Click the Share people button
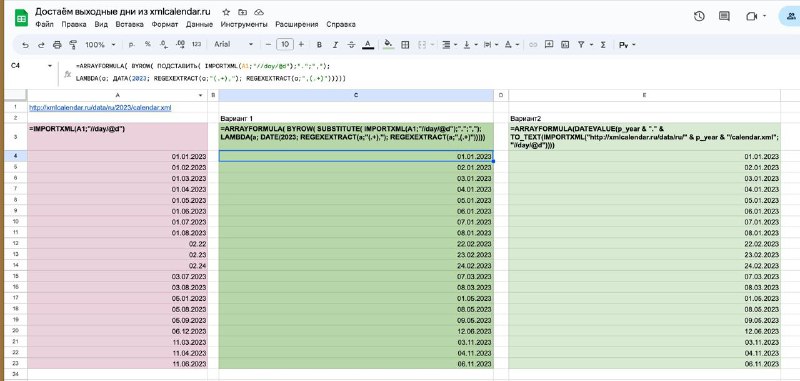The width and height of the screenshot is (800, 381). [790, 16]
